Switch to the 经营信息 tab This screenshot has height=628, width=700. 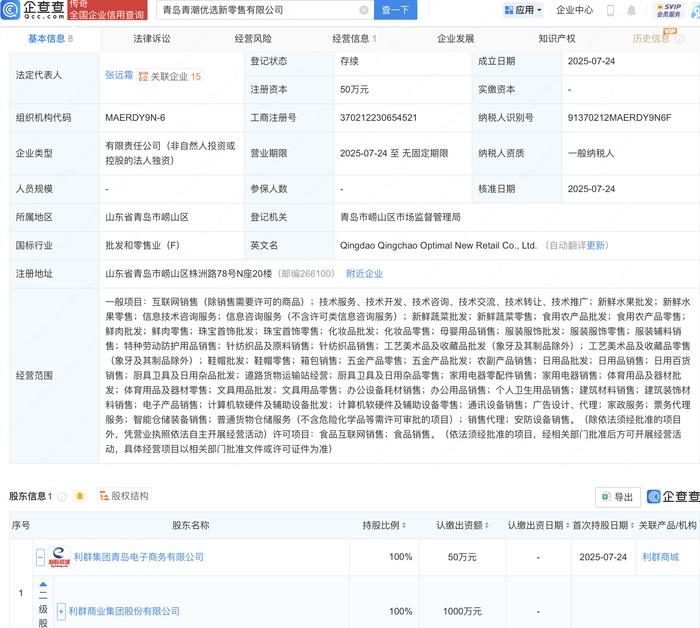click(x=354, y=39)
